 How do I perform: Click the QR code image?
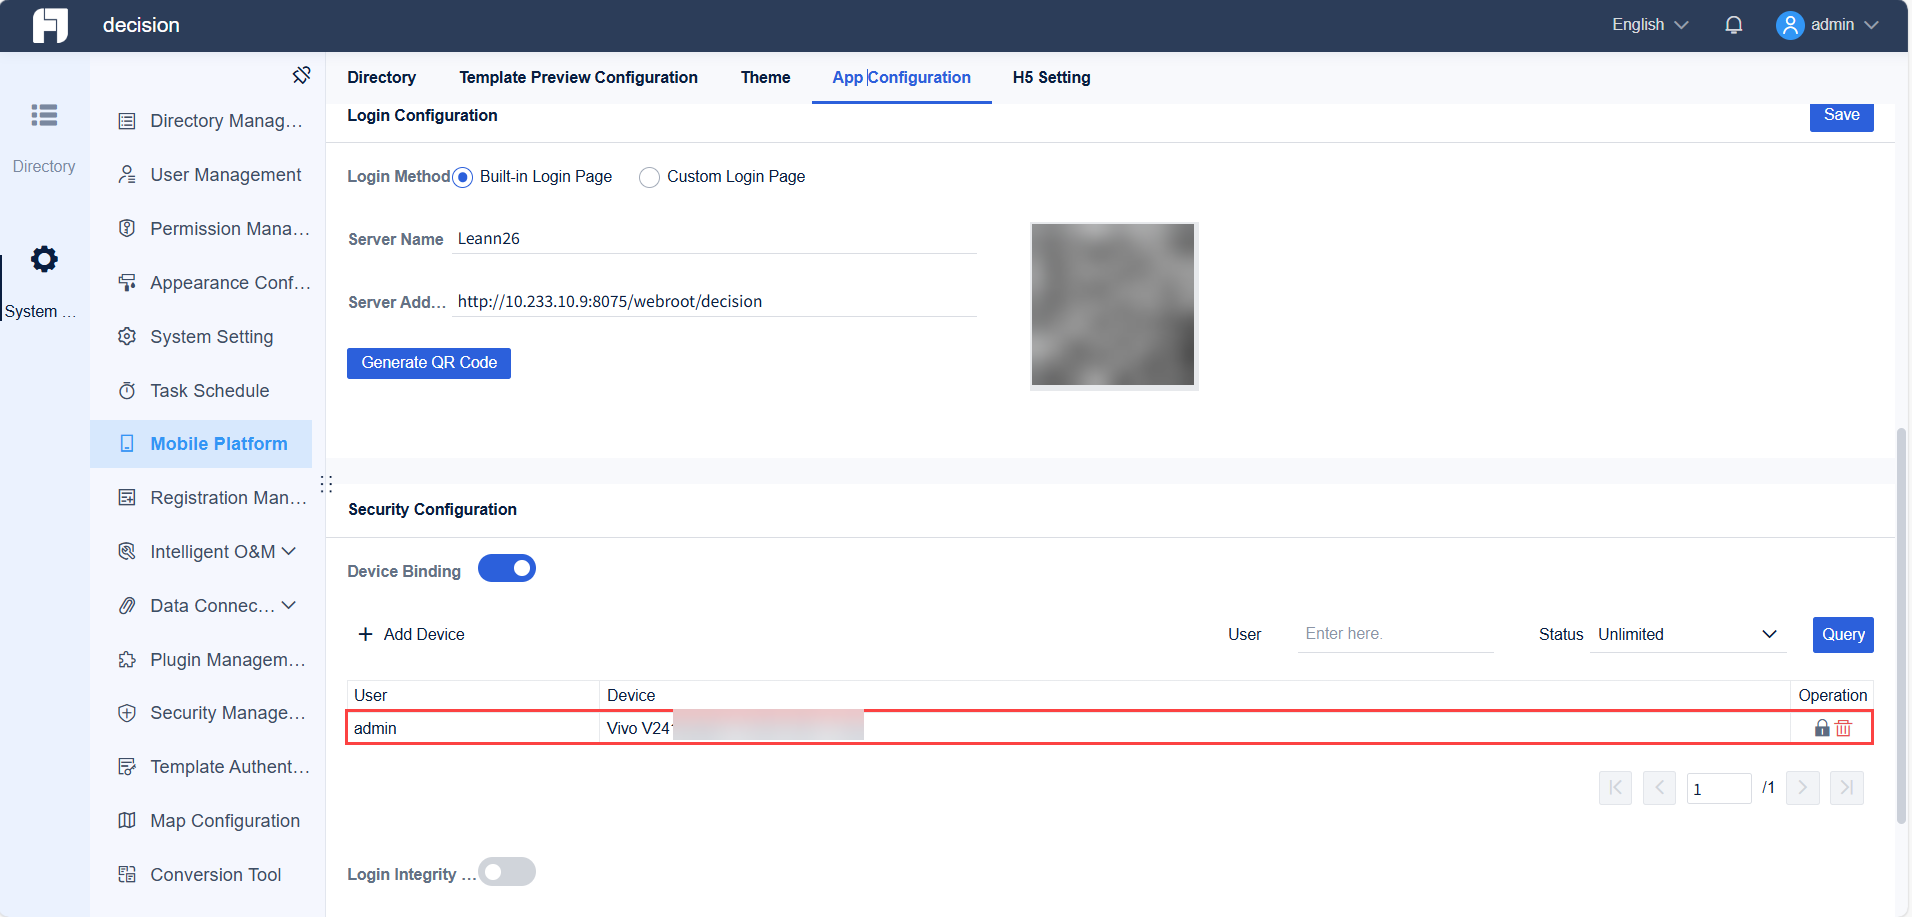click(1113, 305)
